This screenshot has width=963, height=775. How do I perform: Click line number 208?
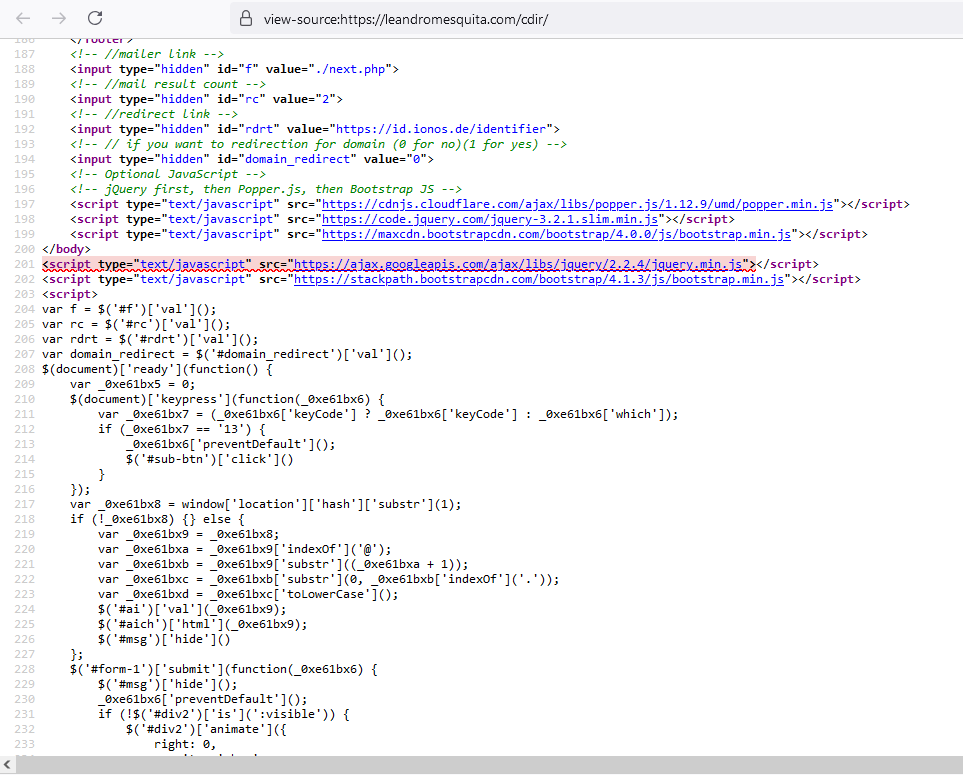(20, 369)
